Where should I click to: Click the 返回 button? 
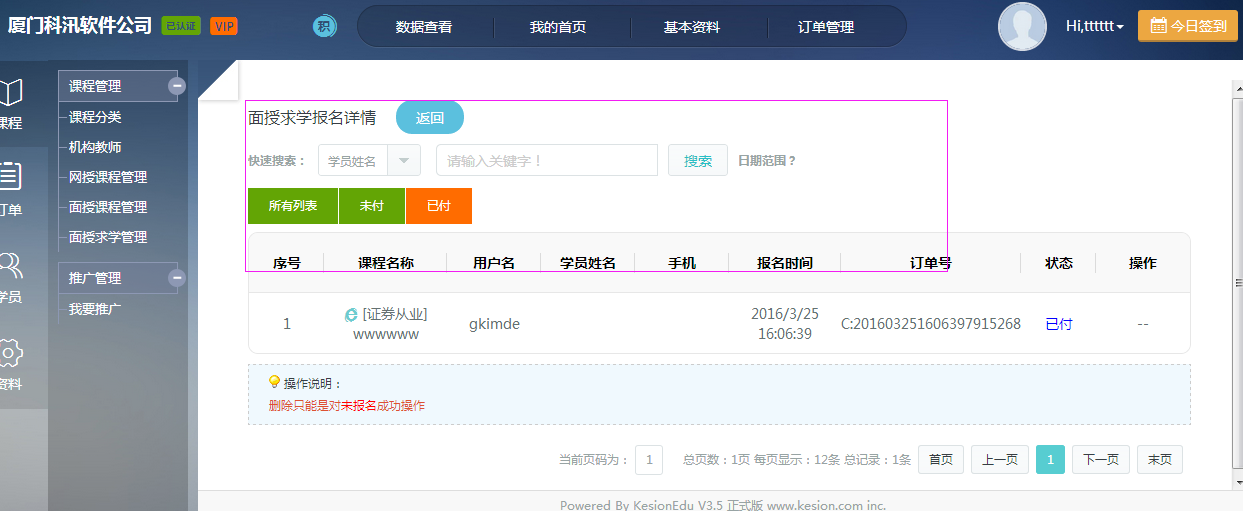tap(430, 118)
